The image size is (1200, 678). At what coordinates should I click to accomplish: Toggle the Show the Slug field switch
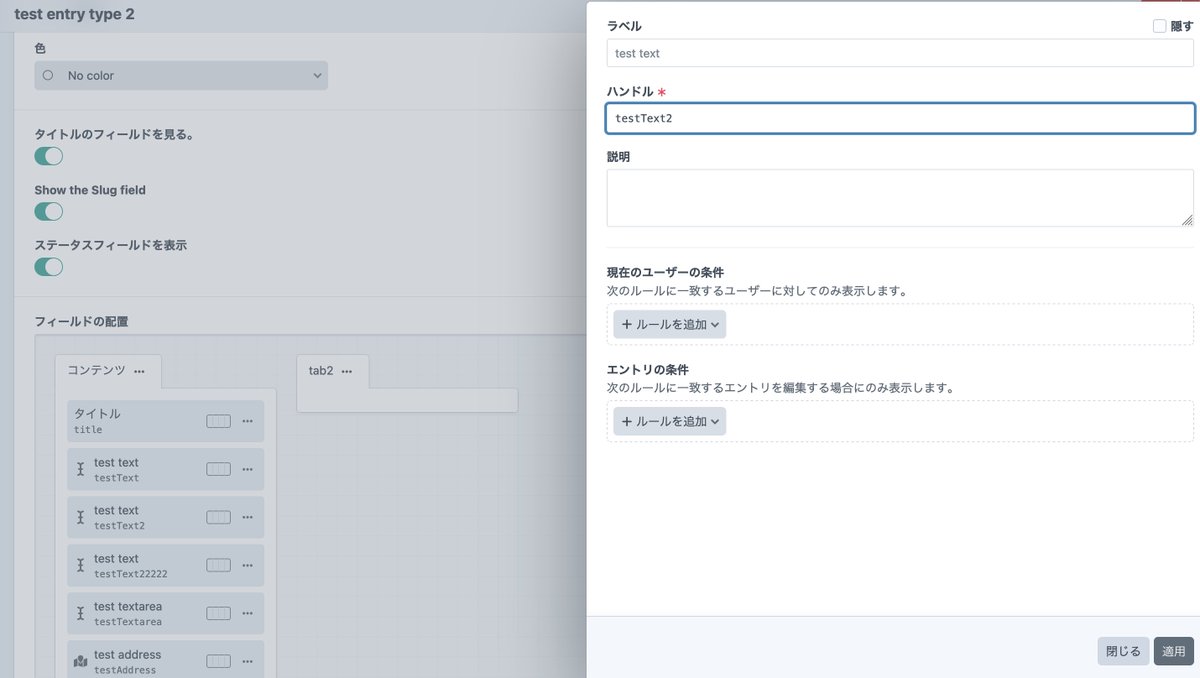tap(49, 211)
